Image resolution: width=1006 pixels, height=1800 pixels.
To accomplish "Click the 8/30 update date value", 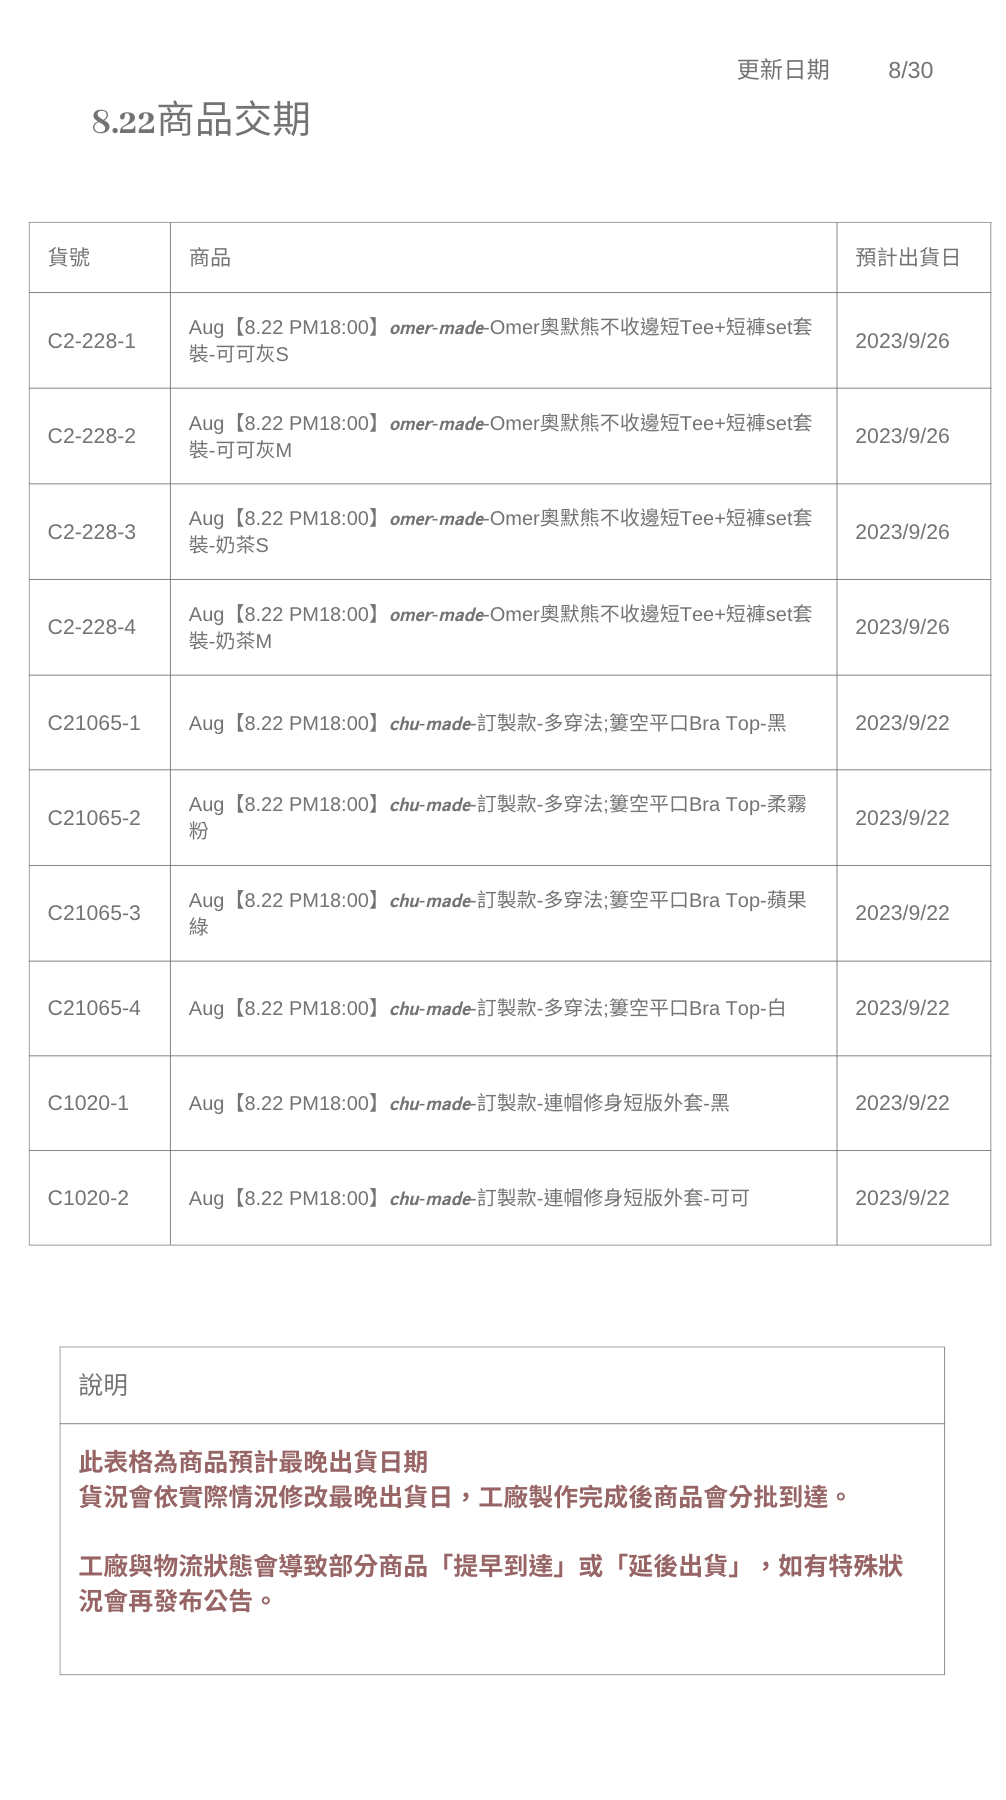I will tap(910, 70).
